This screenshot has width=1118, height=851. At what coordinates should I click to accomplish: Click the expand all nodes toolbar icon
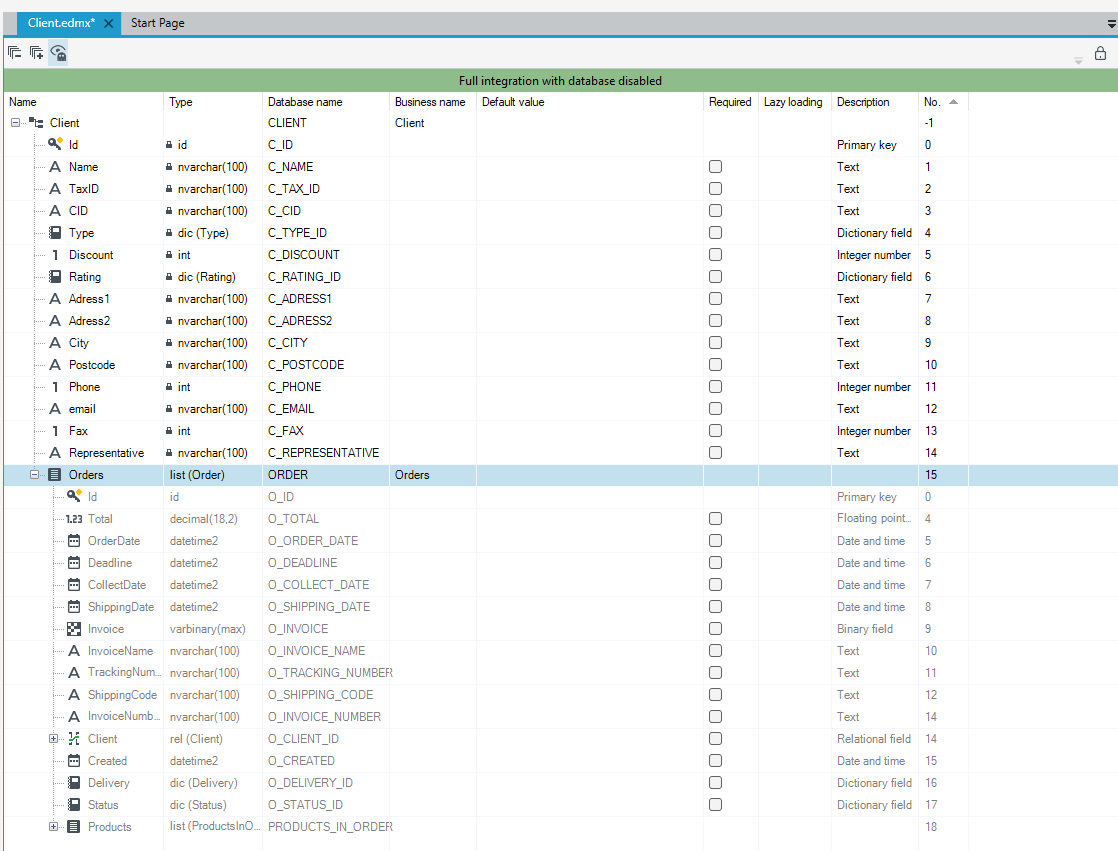pyautogui.click(x=36, y=52)
